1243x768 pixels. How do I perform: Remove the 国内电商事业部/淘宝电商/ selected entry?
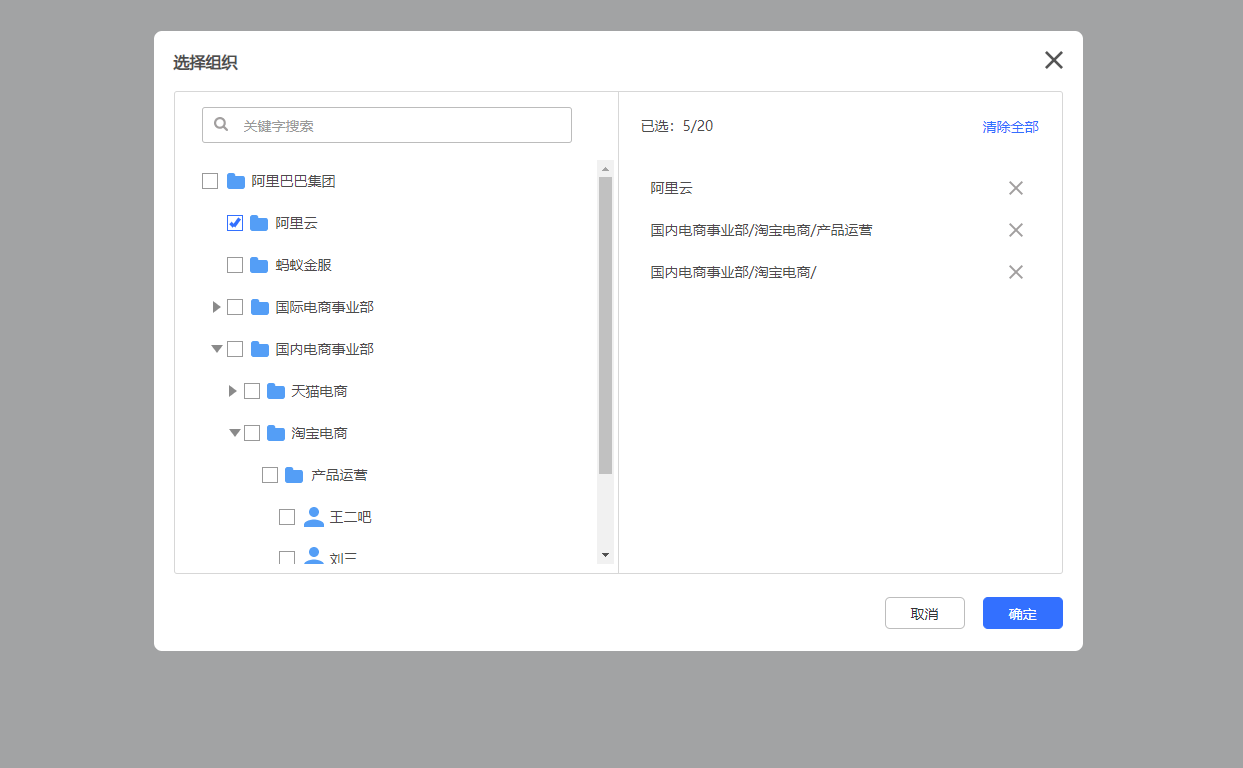1016,272
